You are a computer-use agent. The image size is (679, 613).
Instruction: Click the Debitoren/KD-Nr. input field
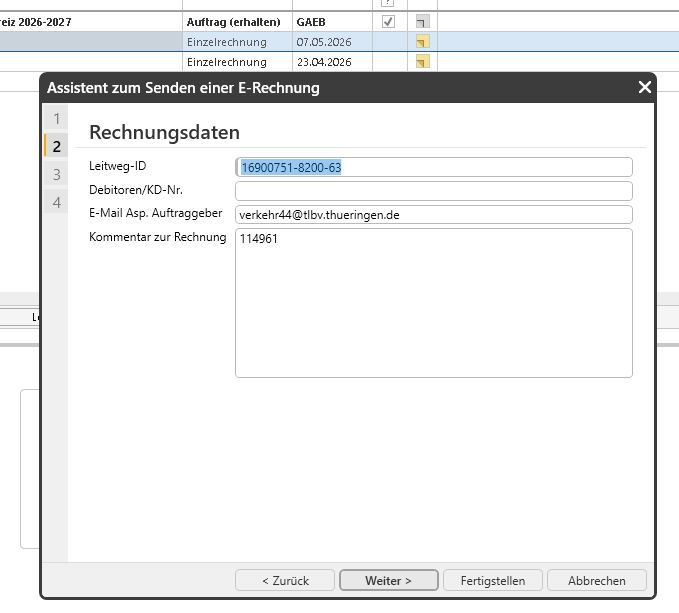click(434, 191)
